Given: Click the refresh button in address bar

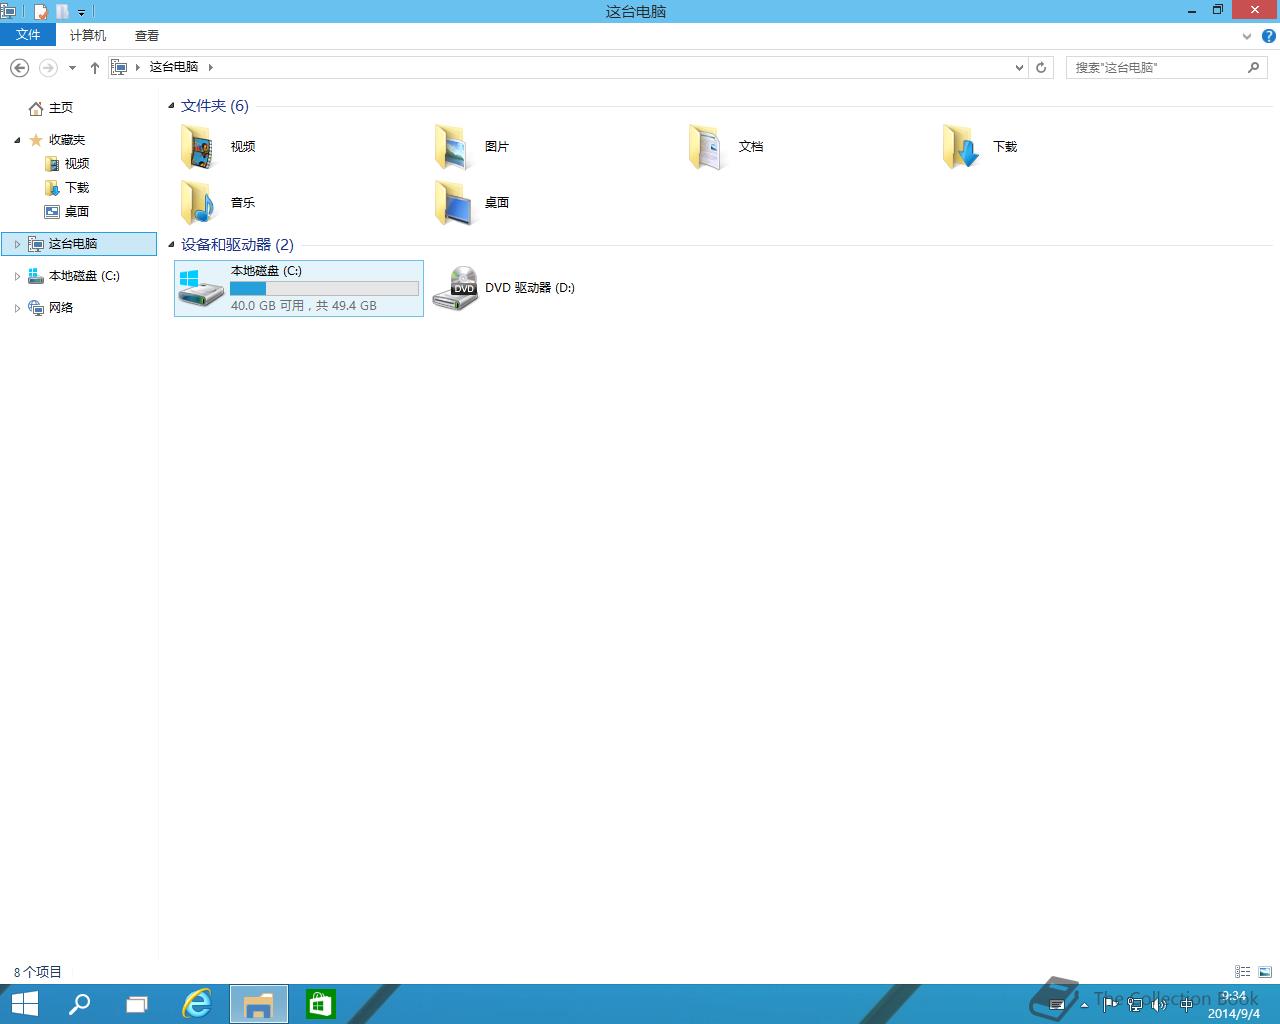Looking at the screenshot, I should 1041,67.
